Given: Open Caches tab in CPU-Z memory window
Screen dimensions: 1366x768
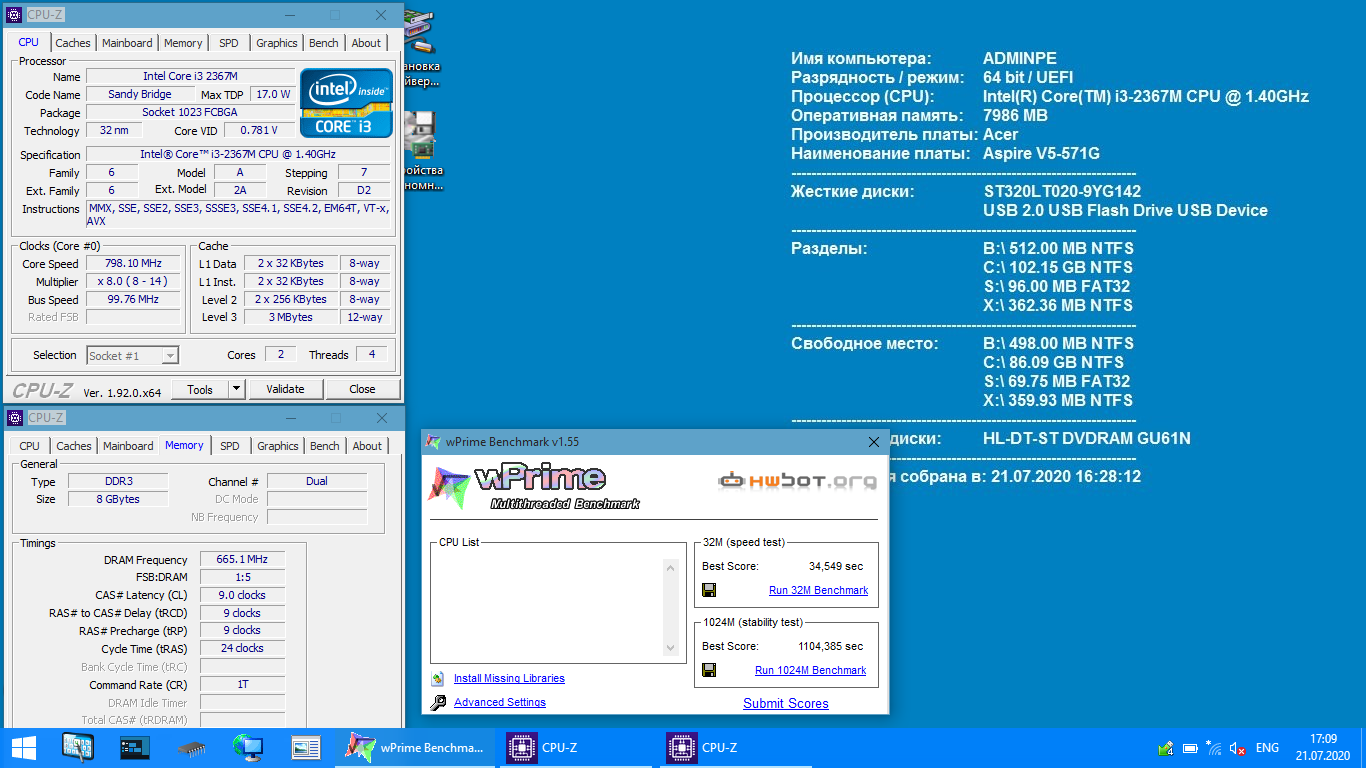Looking at the screenshot, I should tap(74, 446).
